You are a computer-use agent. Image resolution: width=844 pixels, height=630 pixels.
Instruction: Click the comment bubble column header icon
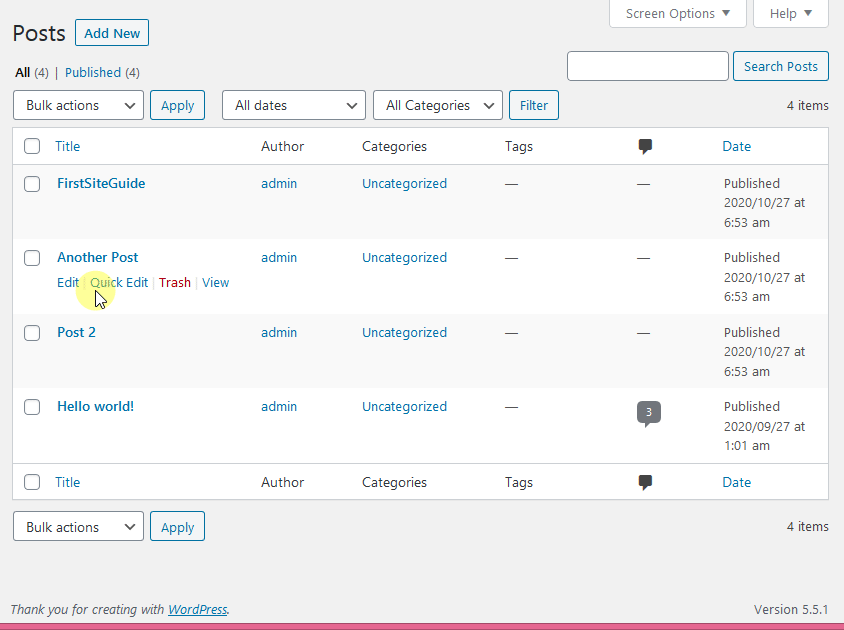coord(645,146)
